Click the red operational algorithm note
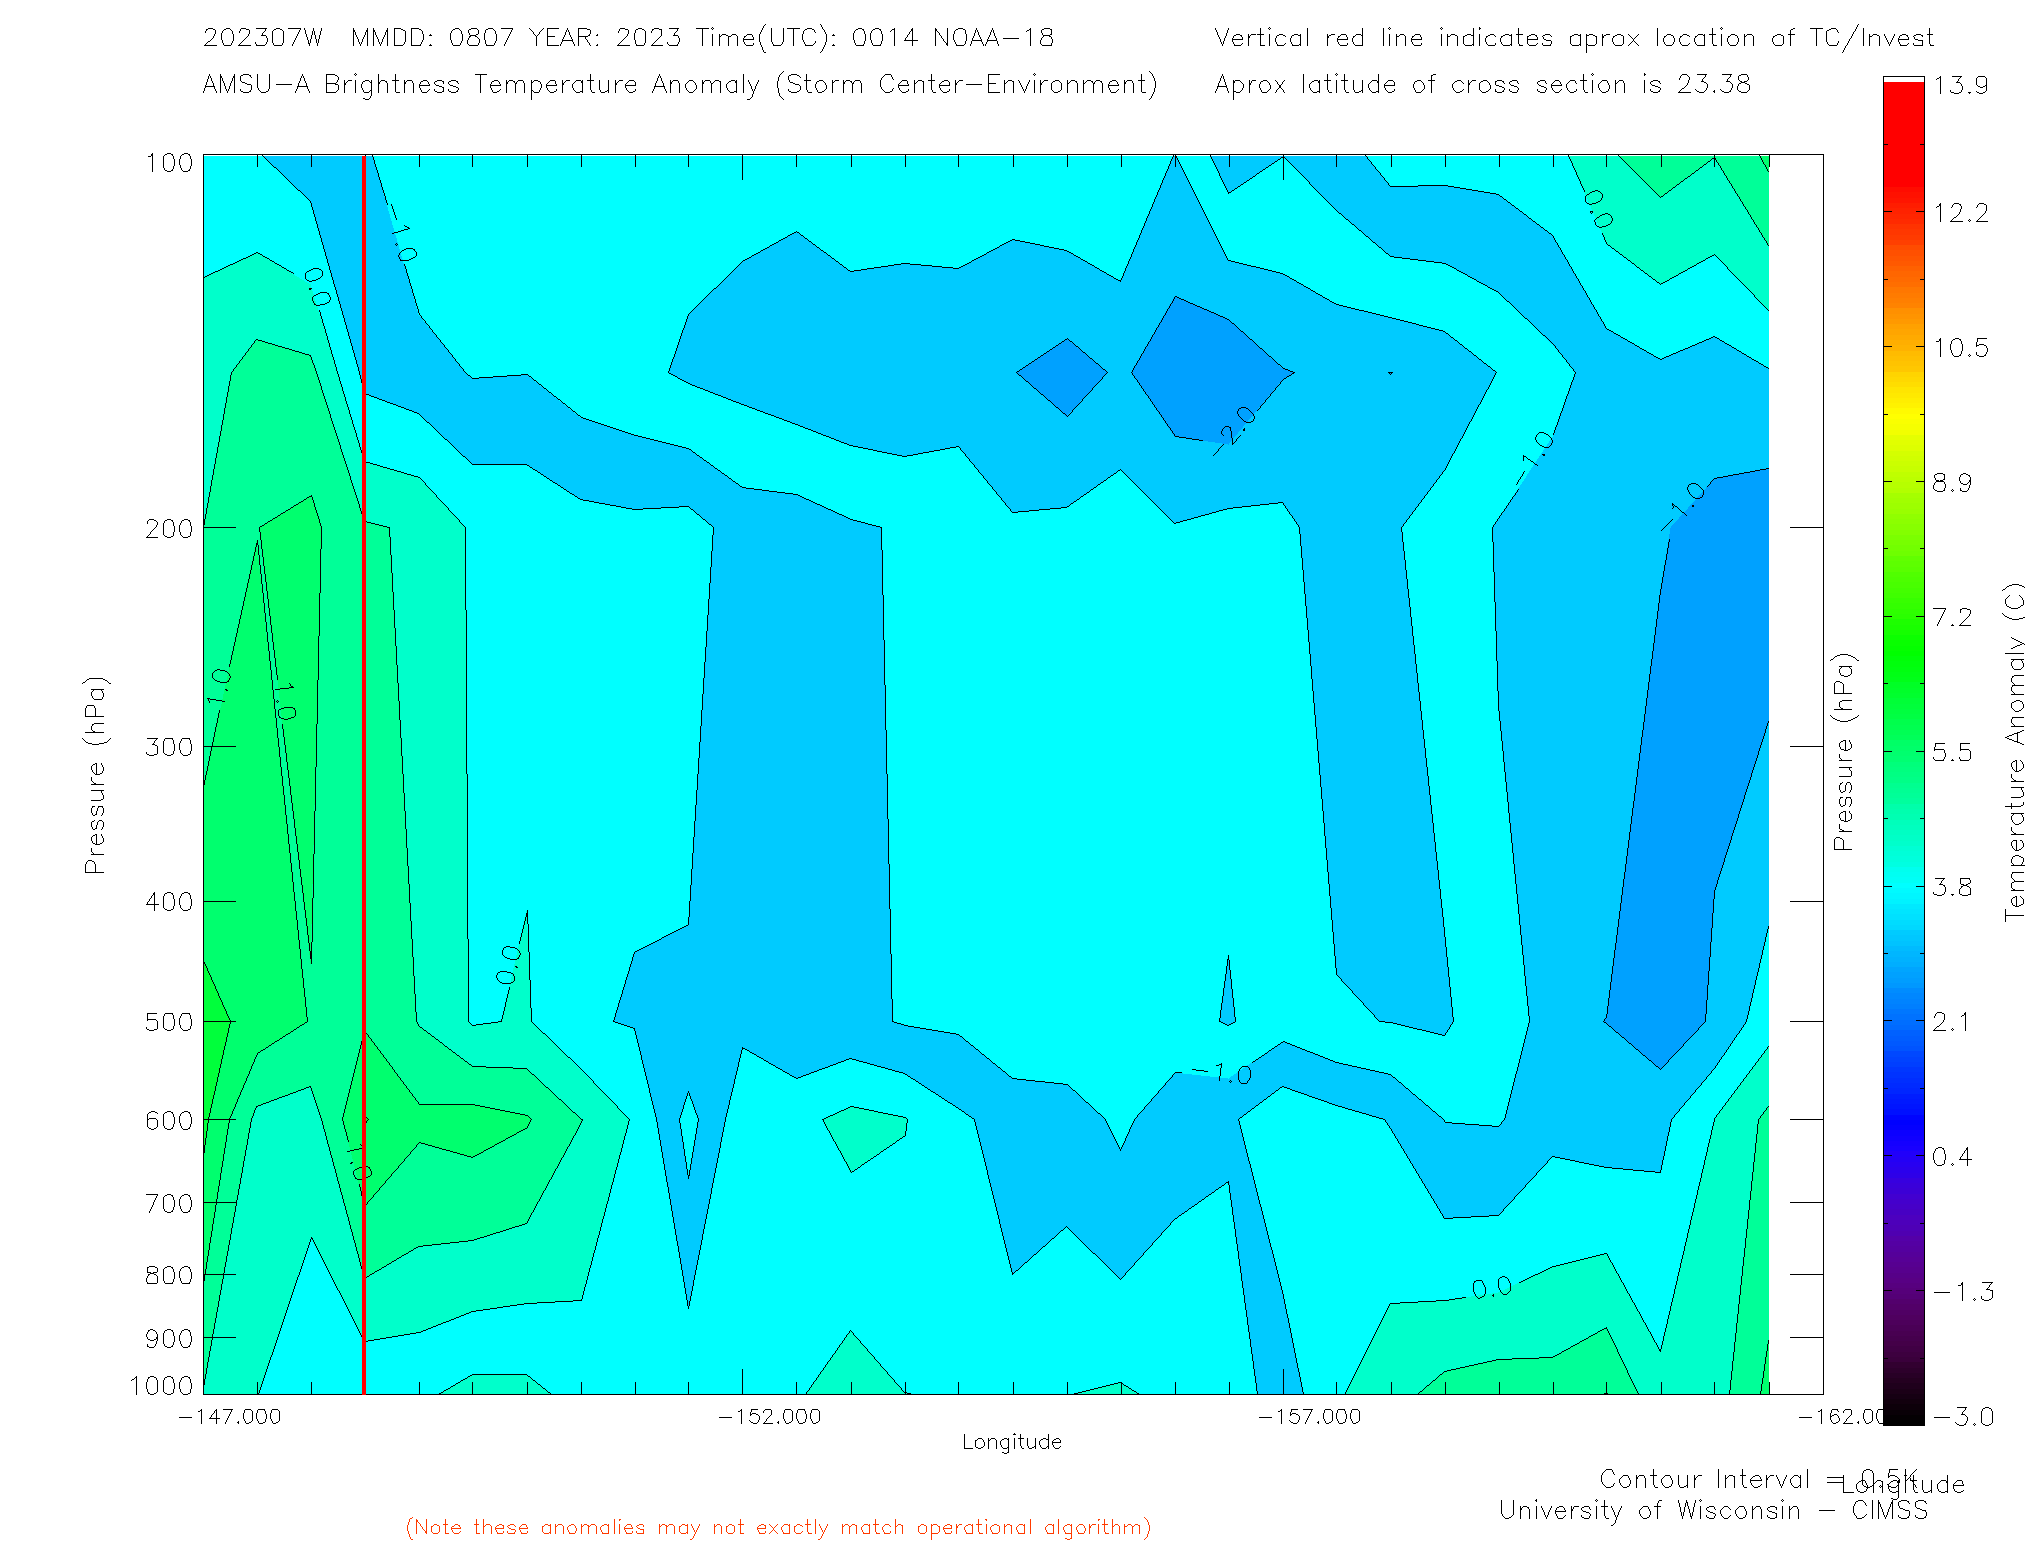Screen dimensions: 2025x1550 (778, 1527)
